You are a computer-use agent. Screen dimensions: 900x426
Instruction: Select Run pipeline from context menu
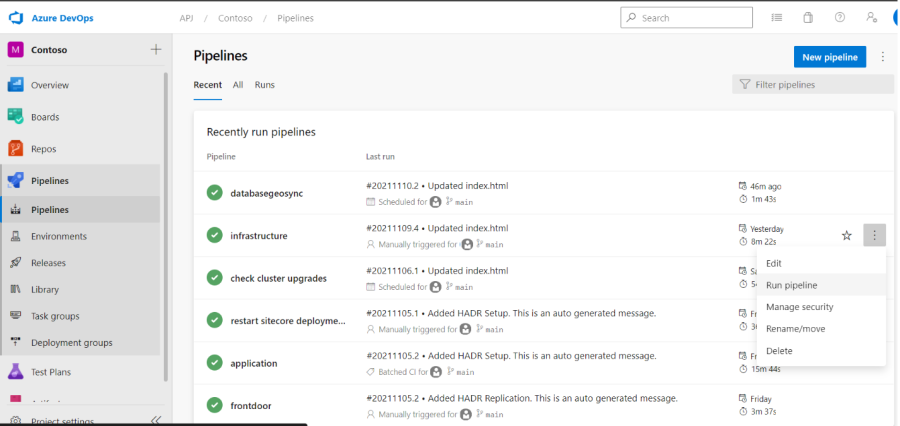pos(791,285)
